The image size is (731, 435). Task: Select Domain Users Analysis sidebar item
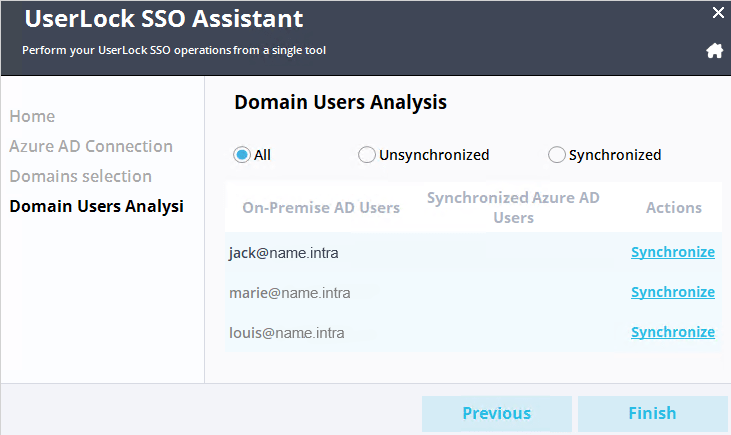97,206
